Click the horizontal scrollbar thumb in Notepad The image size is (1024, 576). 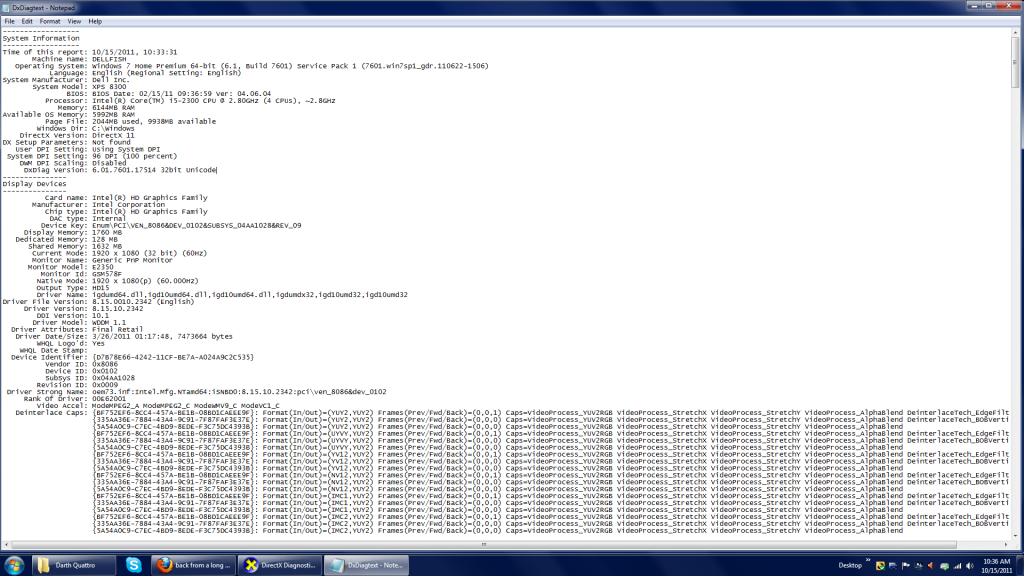(x=484, y=545)
